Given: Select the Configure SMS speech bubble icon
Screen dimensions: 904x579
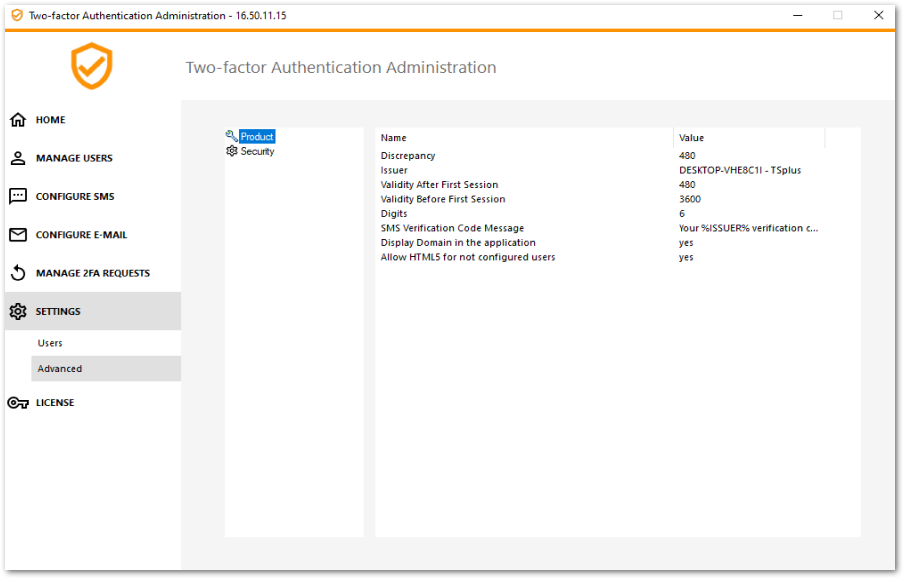Looking at the screenshot, I should (x=19, y=196).
